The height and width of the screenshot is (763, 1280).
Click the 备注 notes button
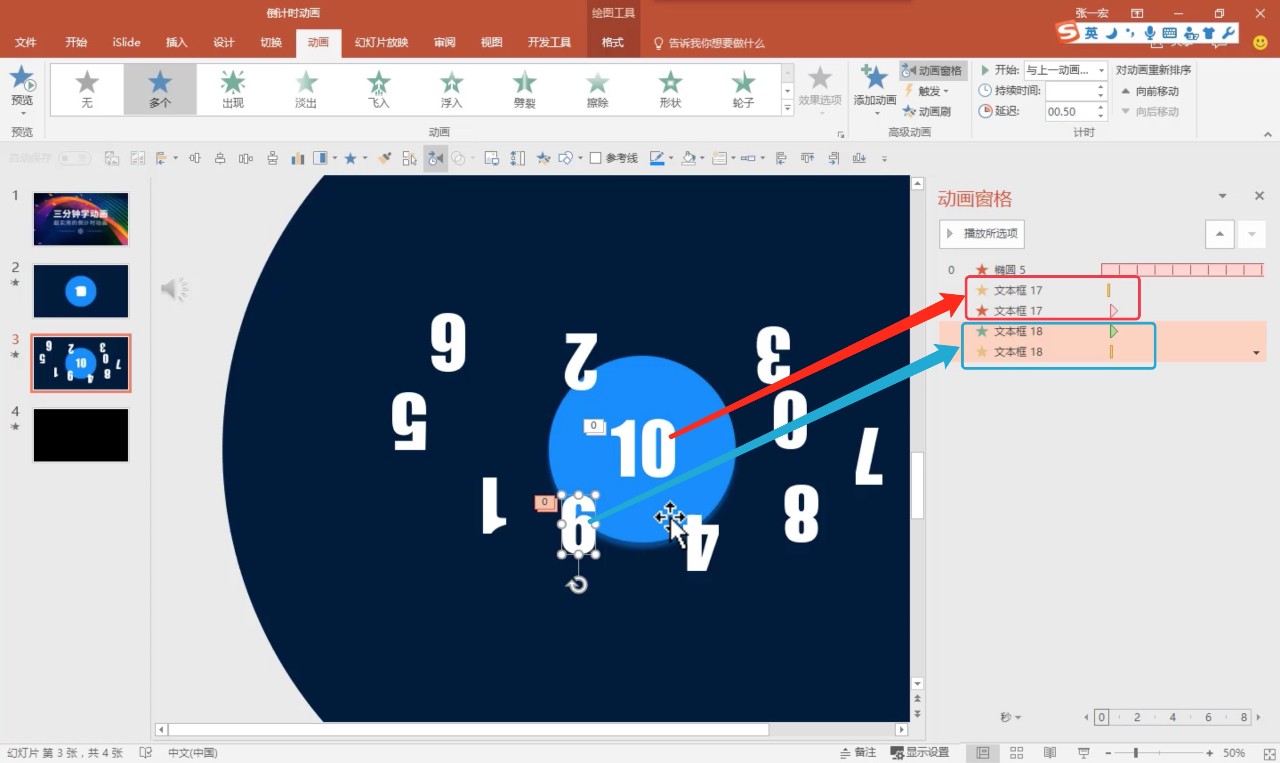coord(857,752)
